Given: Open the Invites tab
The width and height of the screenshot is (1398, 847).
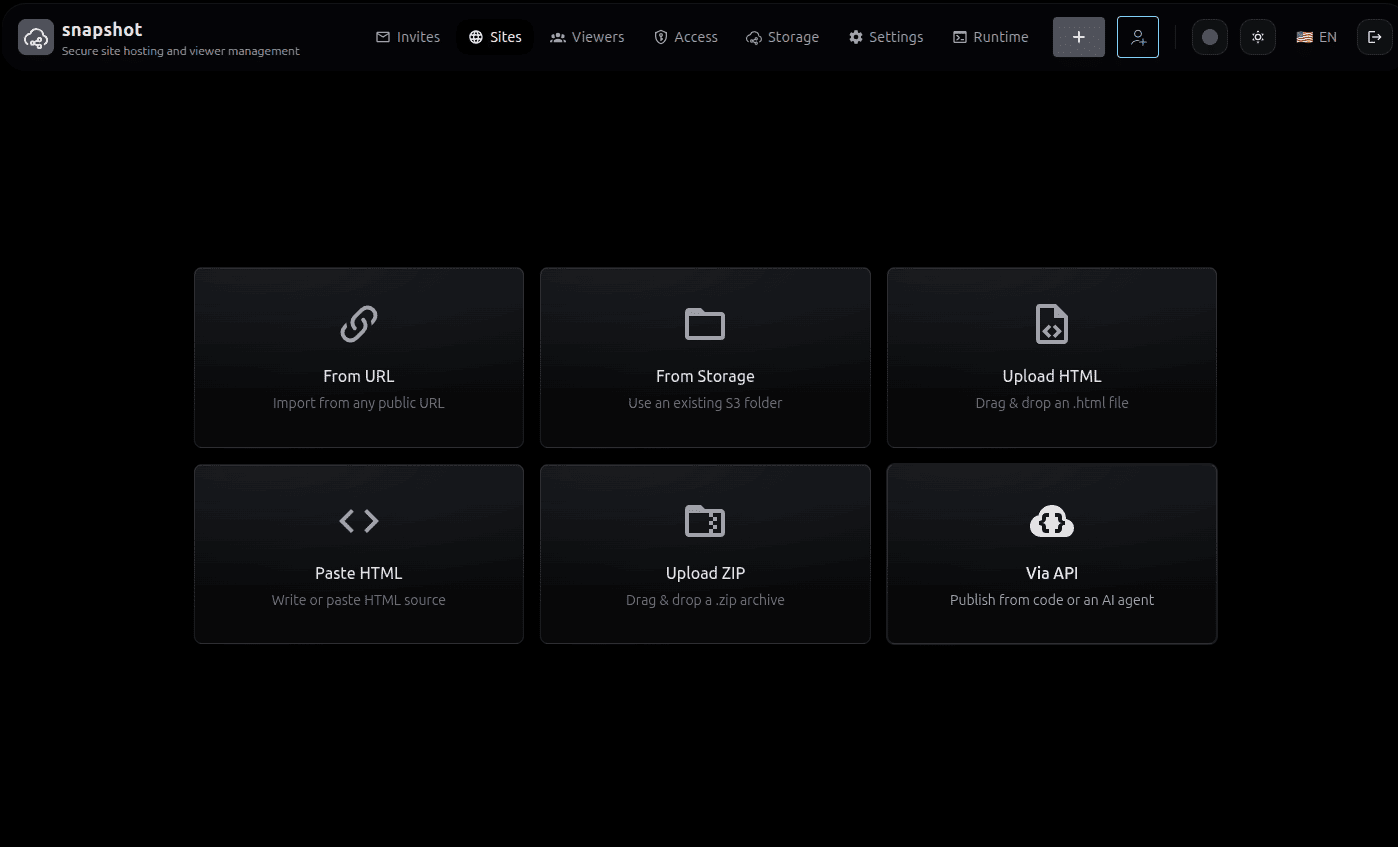Looking at the screenshot, I should pos(408,37).
